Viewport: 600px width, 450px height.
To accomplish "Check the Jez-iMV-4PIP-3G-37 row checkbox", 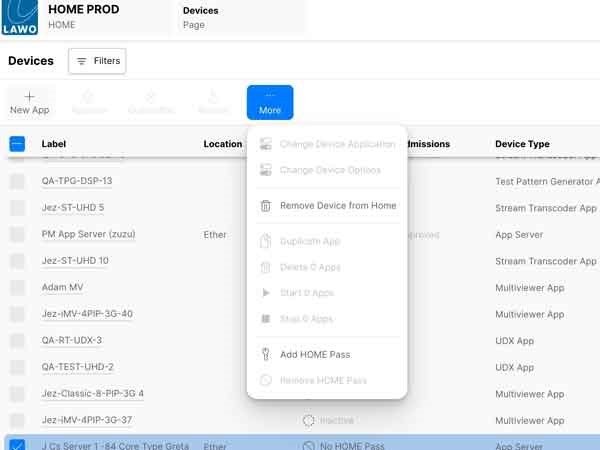I will tap(17, 421).
